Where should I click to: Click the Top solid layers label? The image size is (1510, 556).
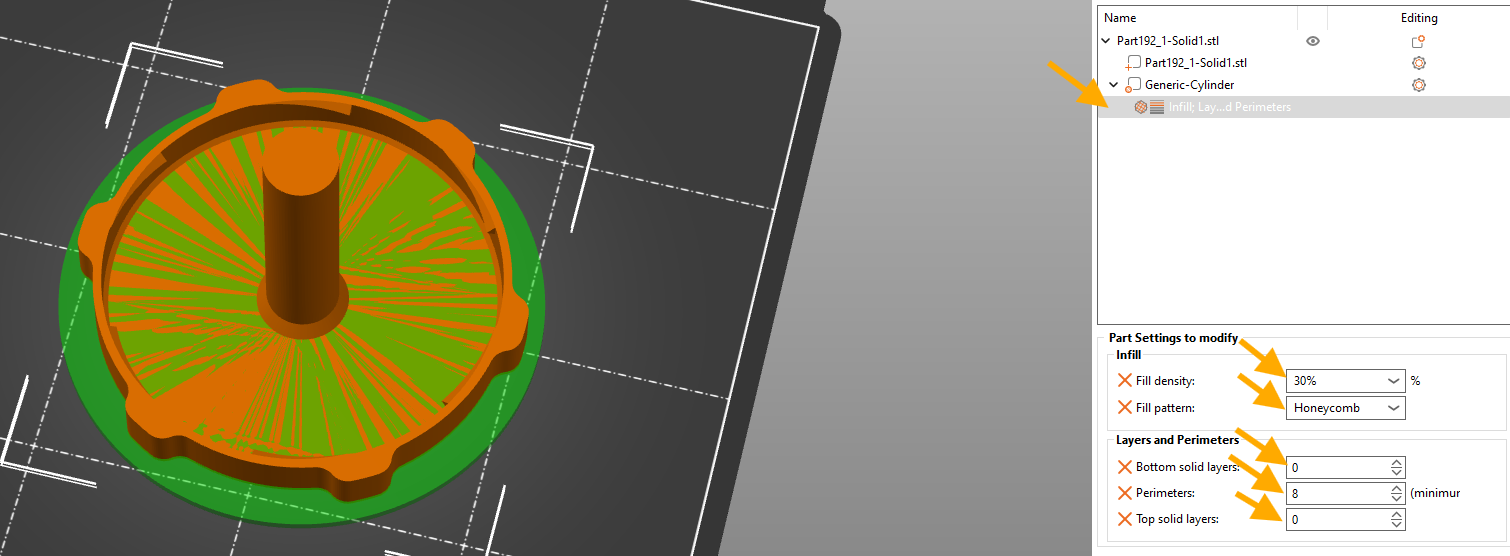click(1177, 519)
